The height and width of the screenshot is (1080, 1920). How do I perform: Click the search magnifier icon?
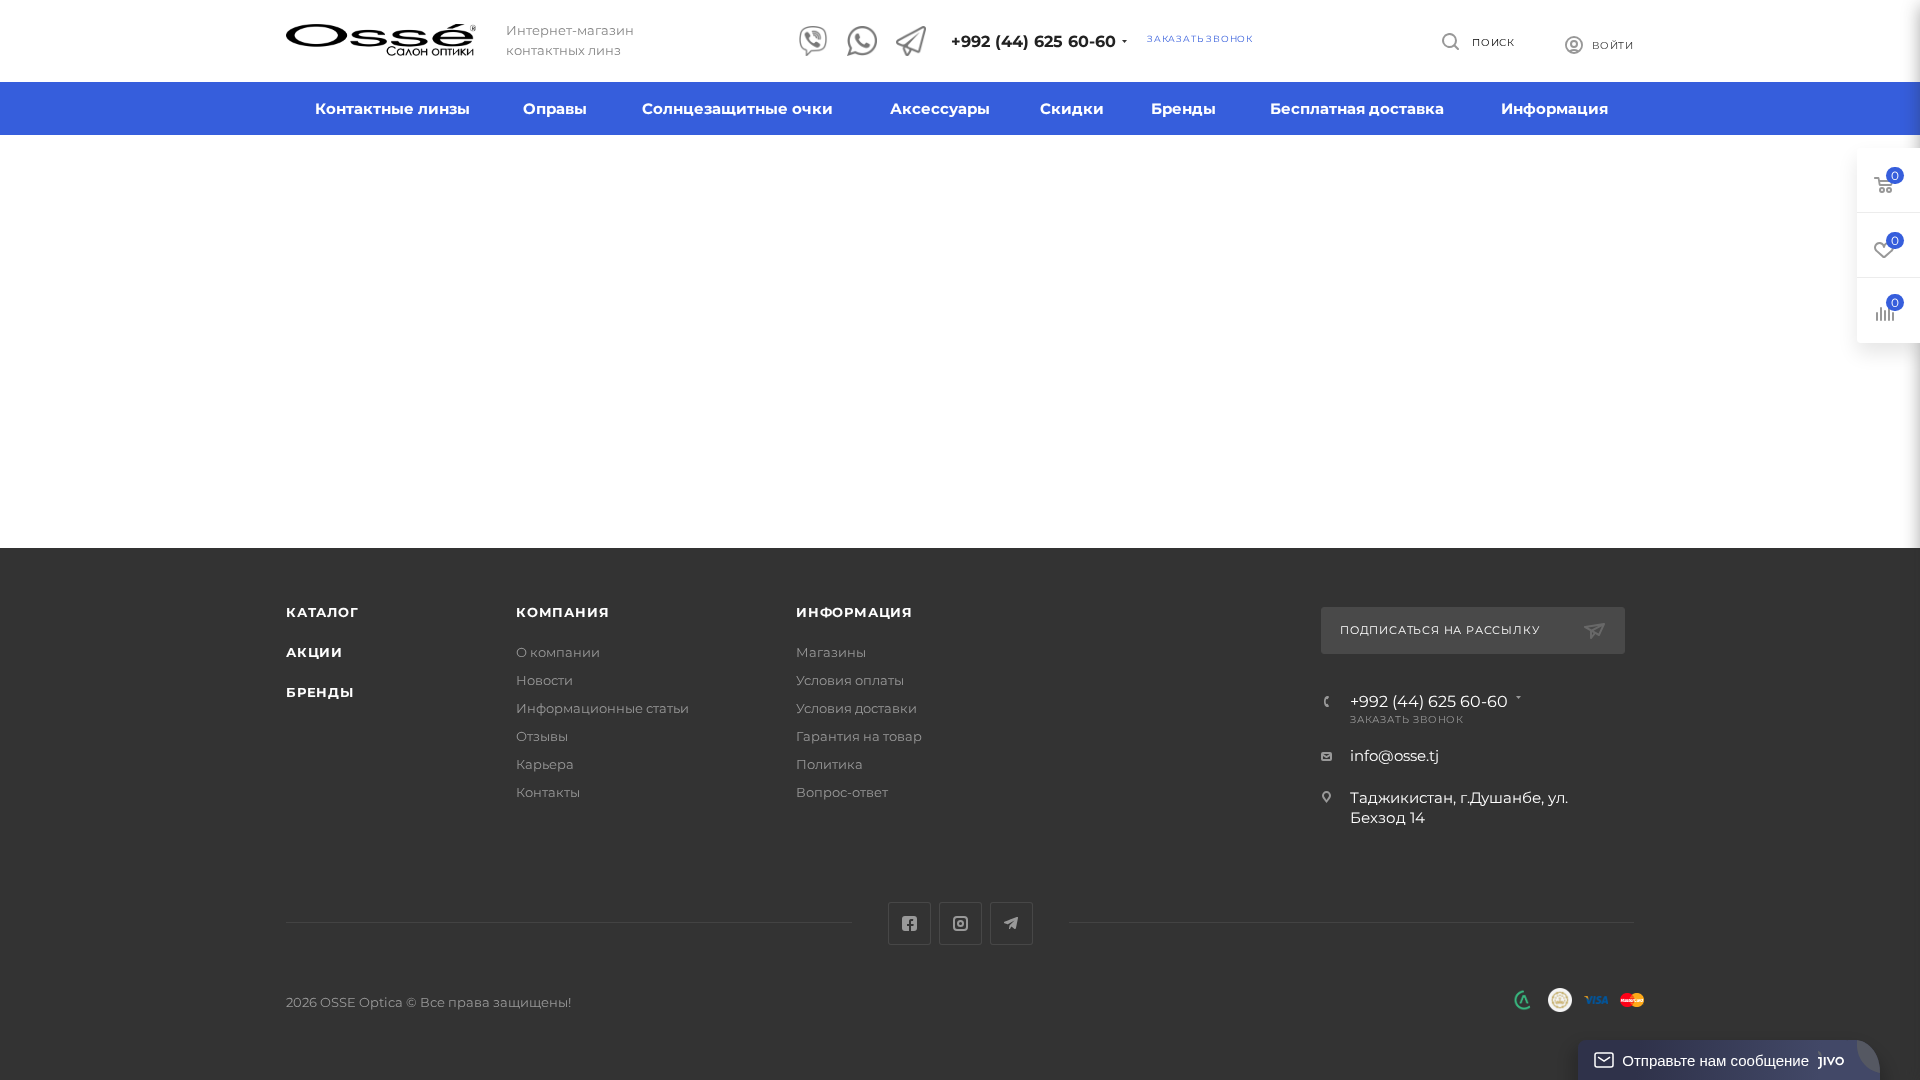click(1451, 42)
